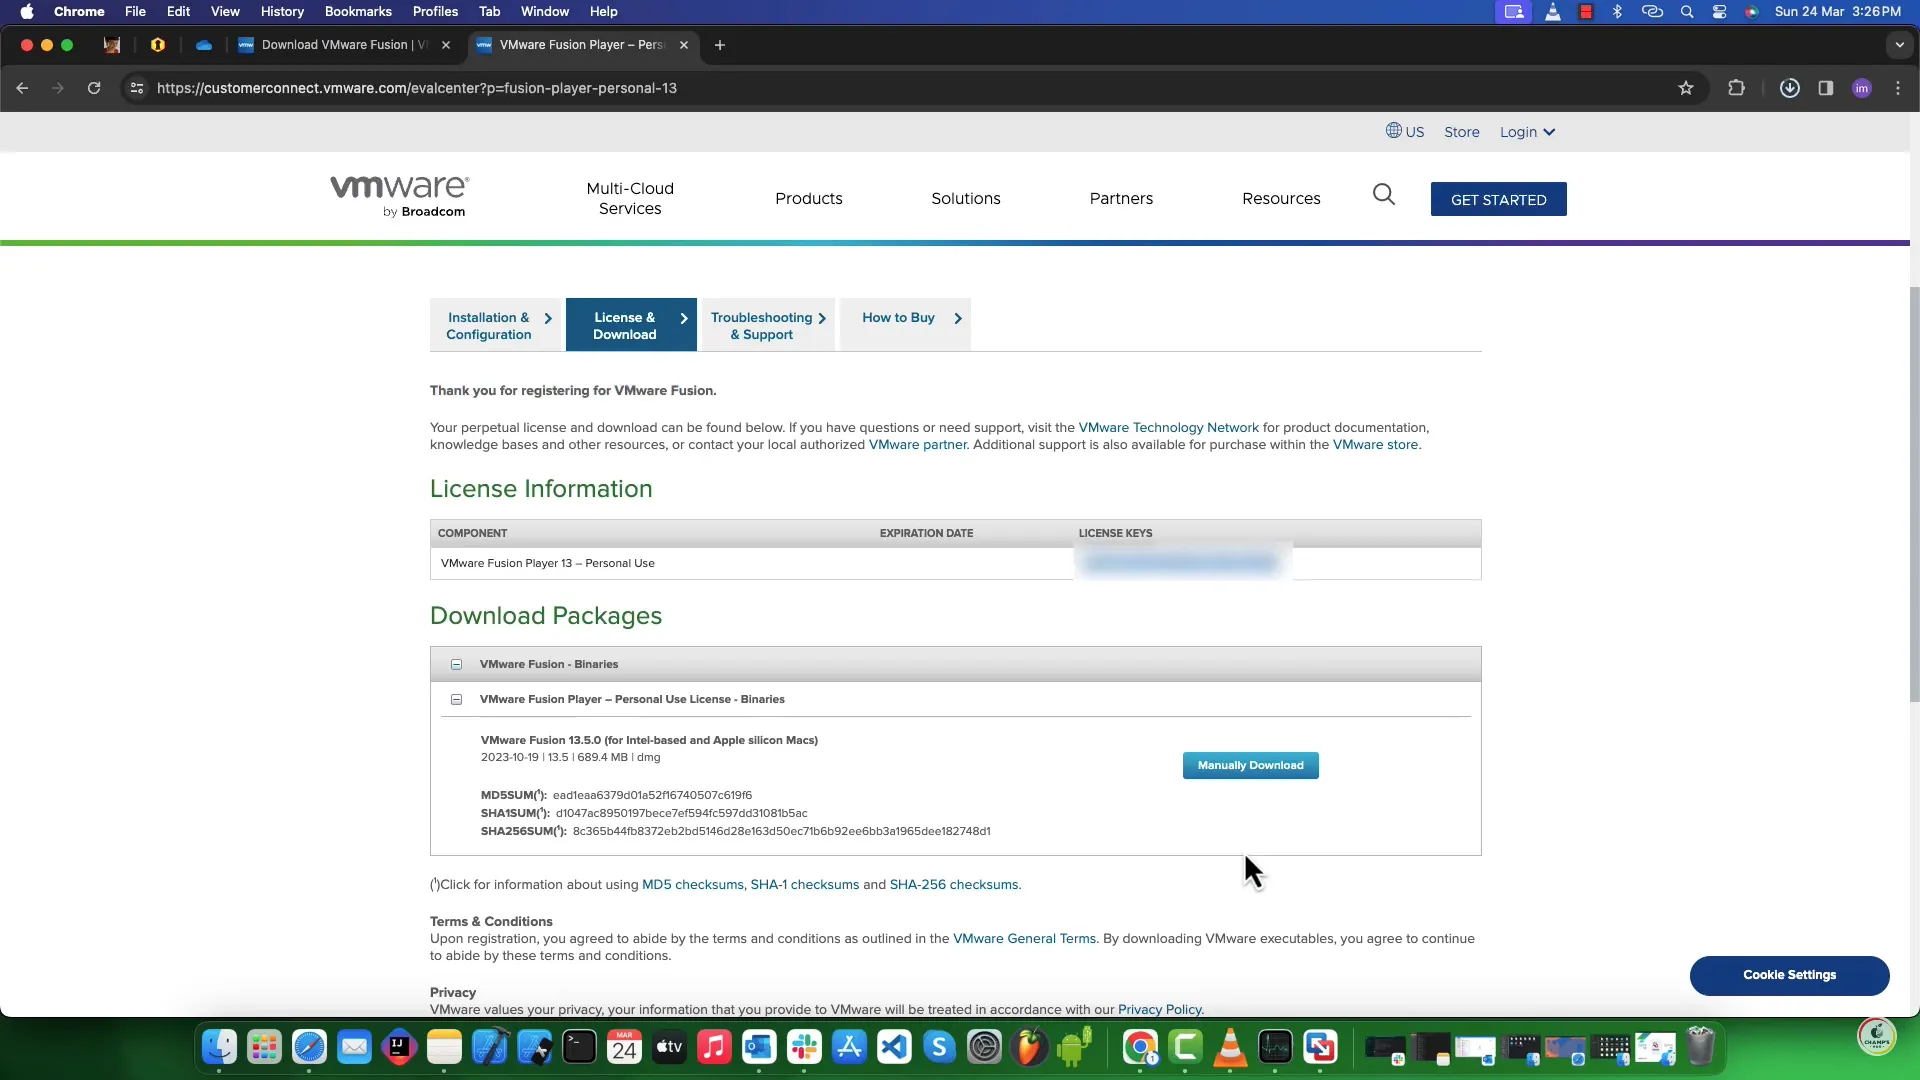This screenshot has height=1080, width=1920.
Task: Open Solutions navigation menu
Action: (x=966, y=198)
